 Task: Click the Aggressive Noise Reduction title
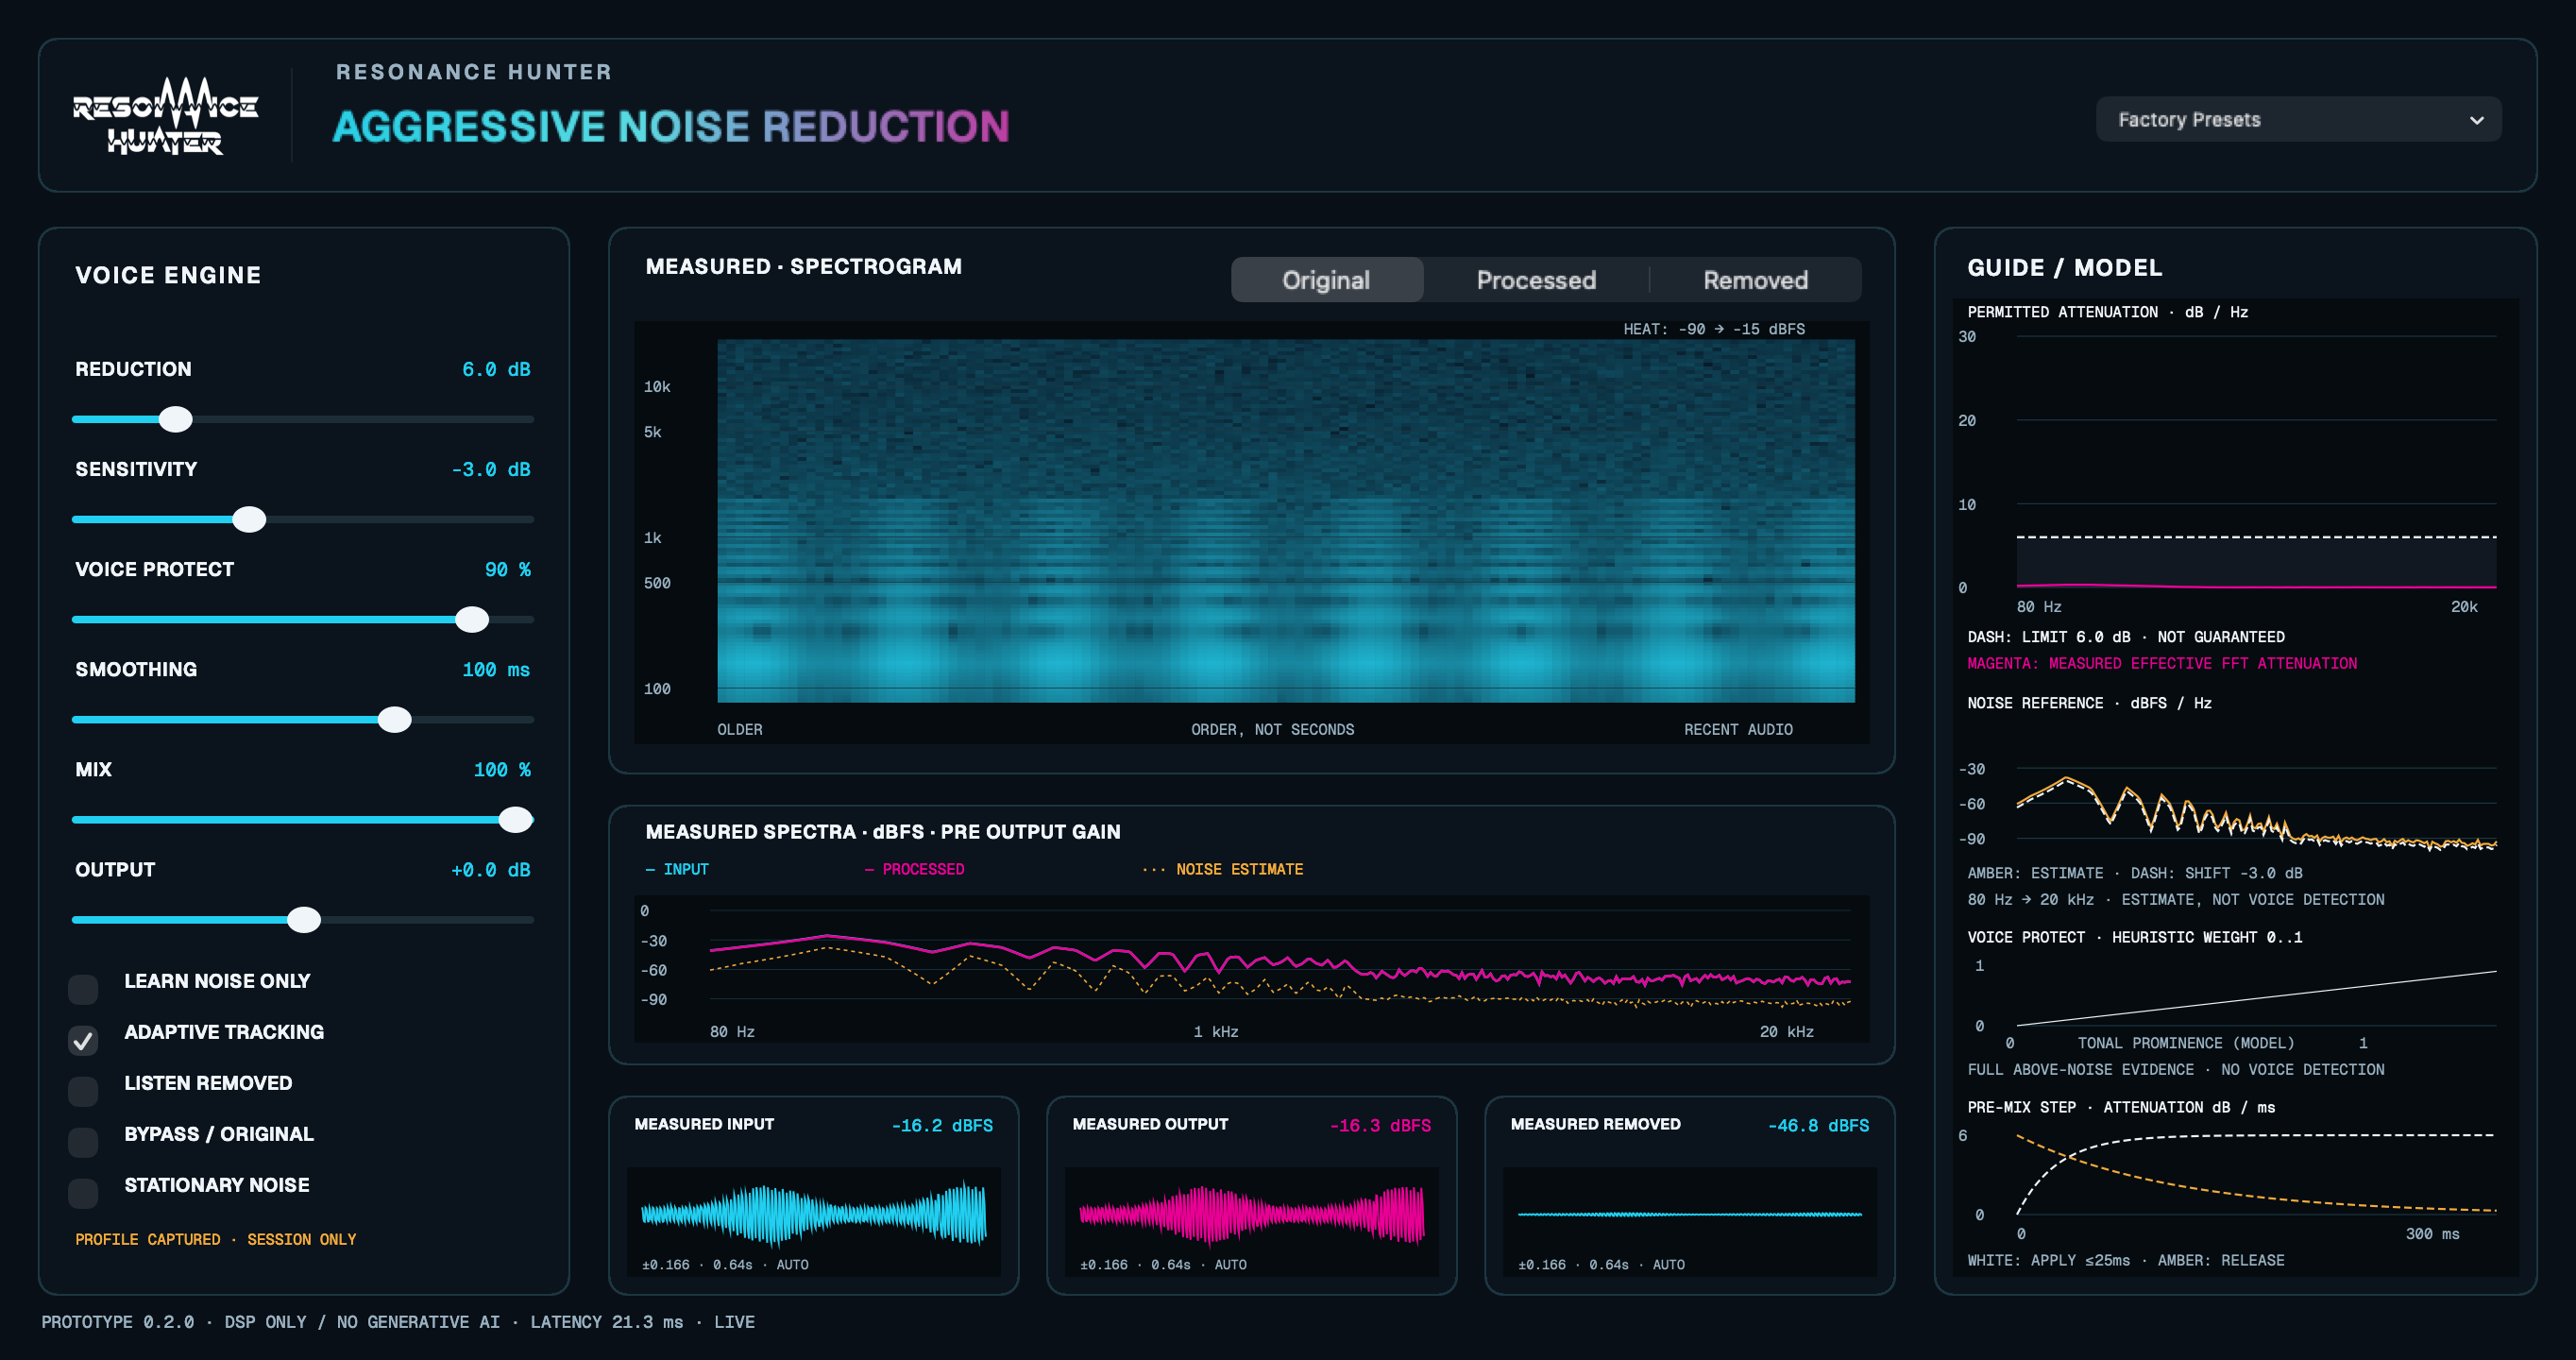[x=671, y=126]
